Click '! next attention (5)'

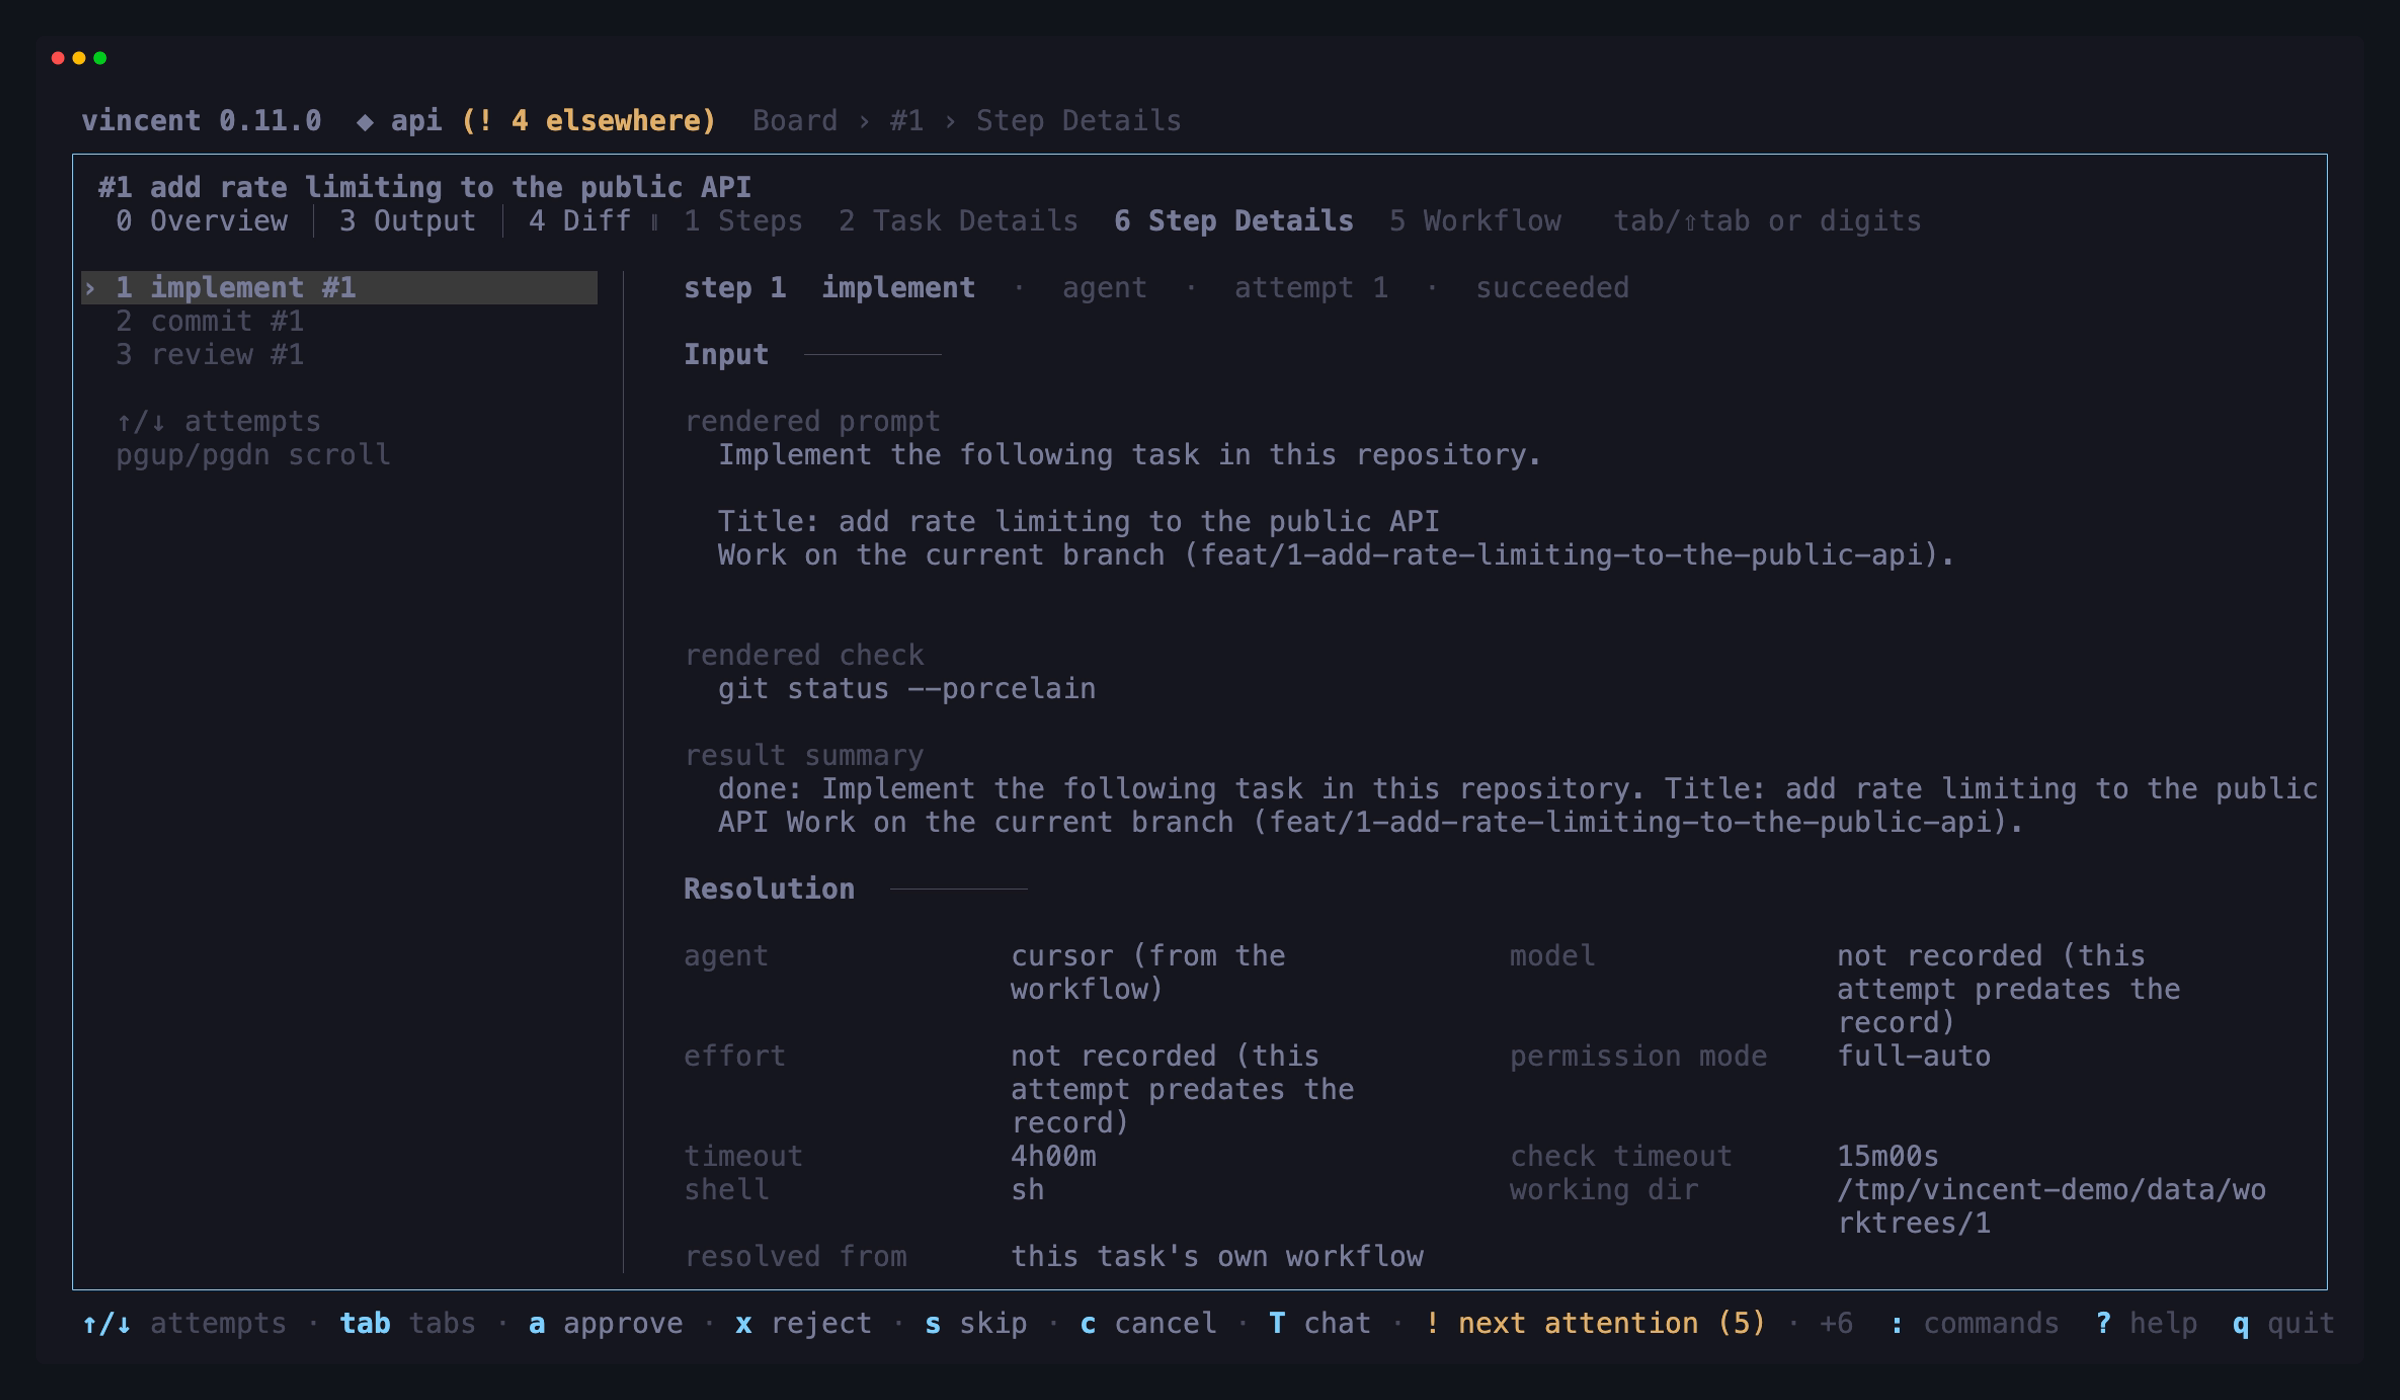[1595, 1324]
